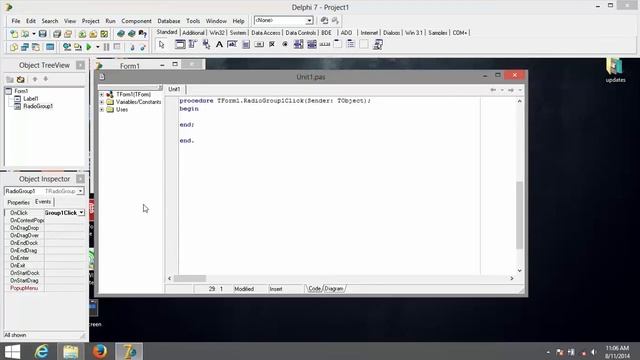The height and width of the screenshot is (360, 640).
Task: Select the Unit1 editor tab
Action: 174,89
